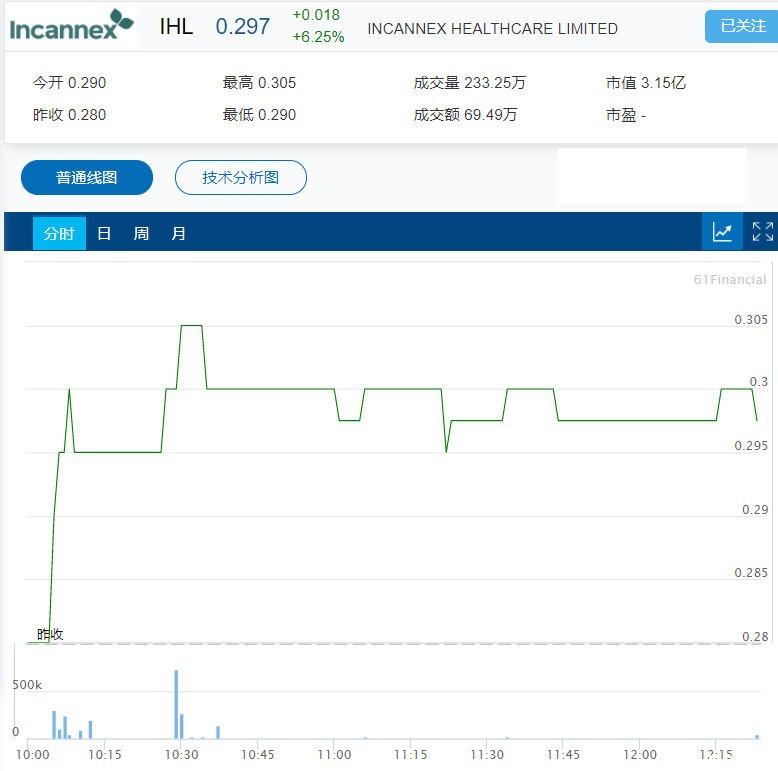Click the 最高 0.305 high value
The width and height of the screenshot is (778, 771).
(259, 83)
